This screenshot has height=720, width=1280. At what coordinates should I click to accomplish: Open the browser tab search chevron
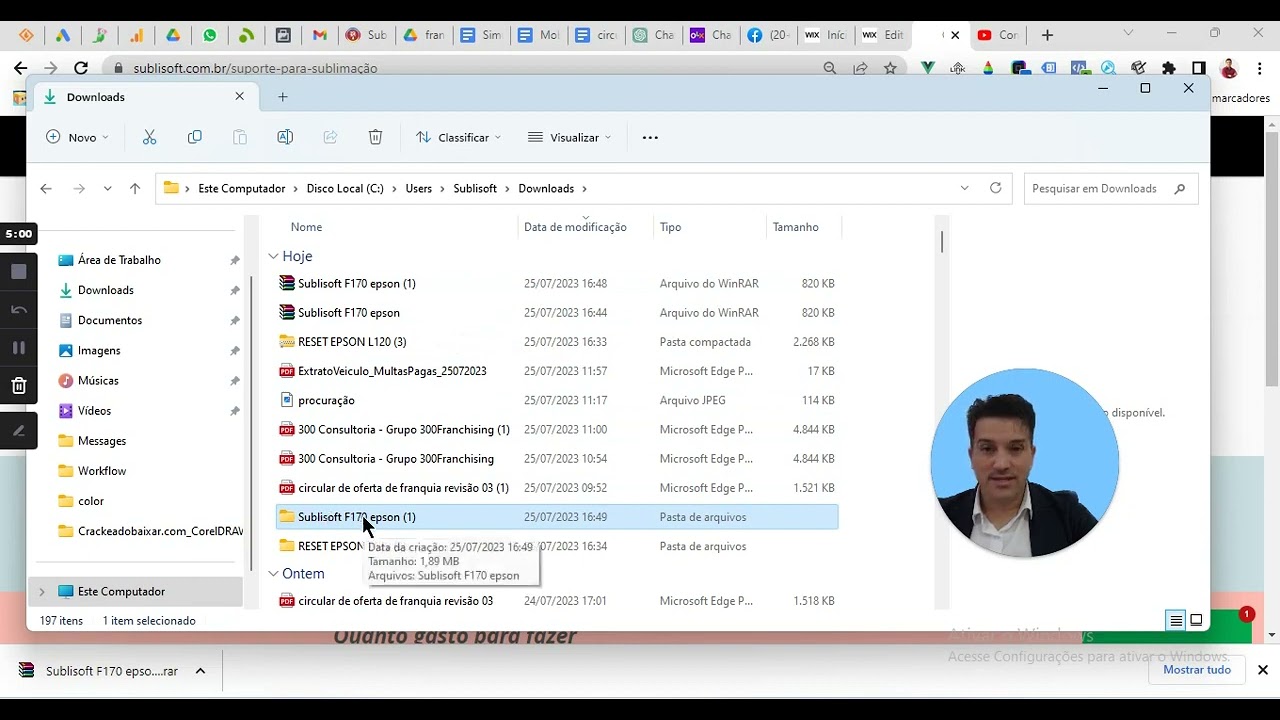click(x=1128, y=34)
